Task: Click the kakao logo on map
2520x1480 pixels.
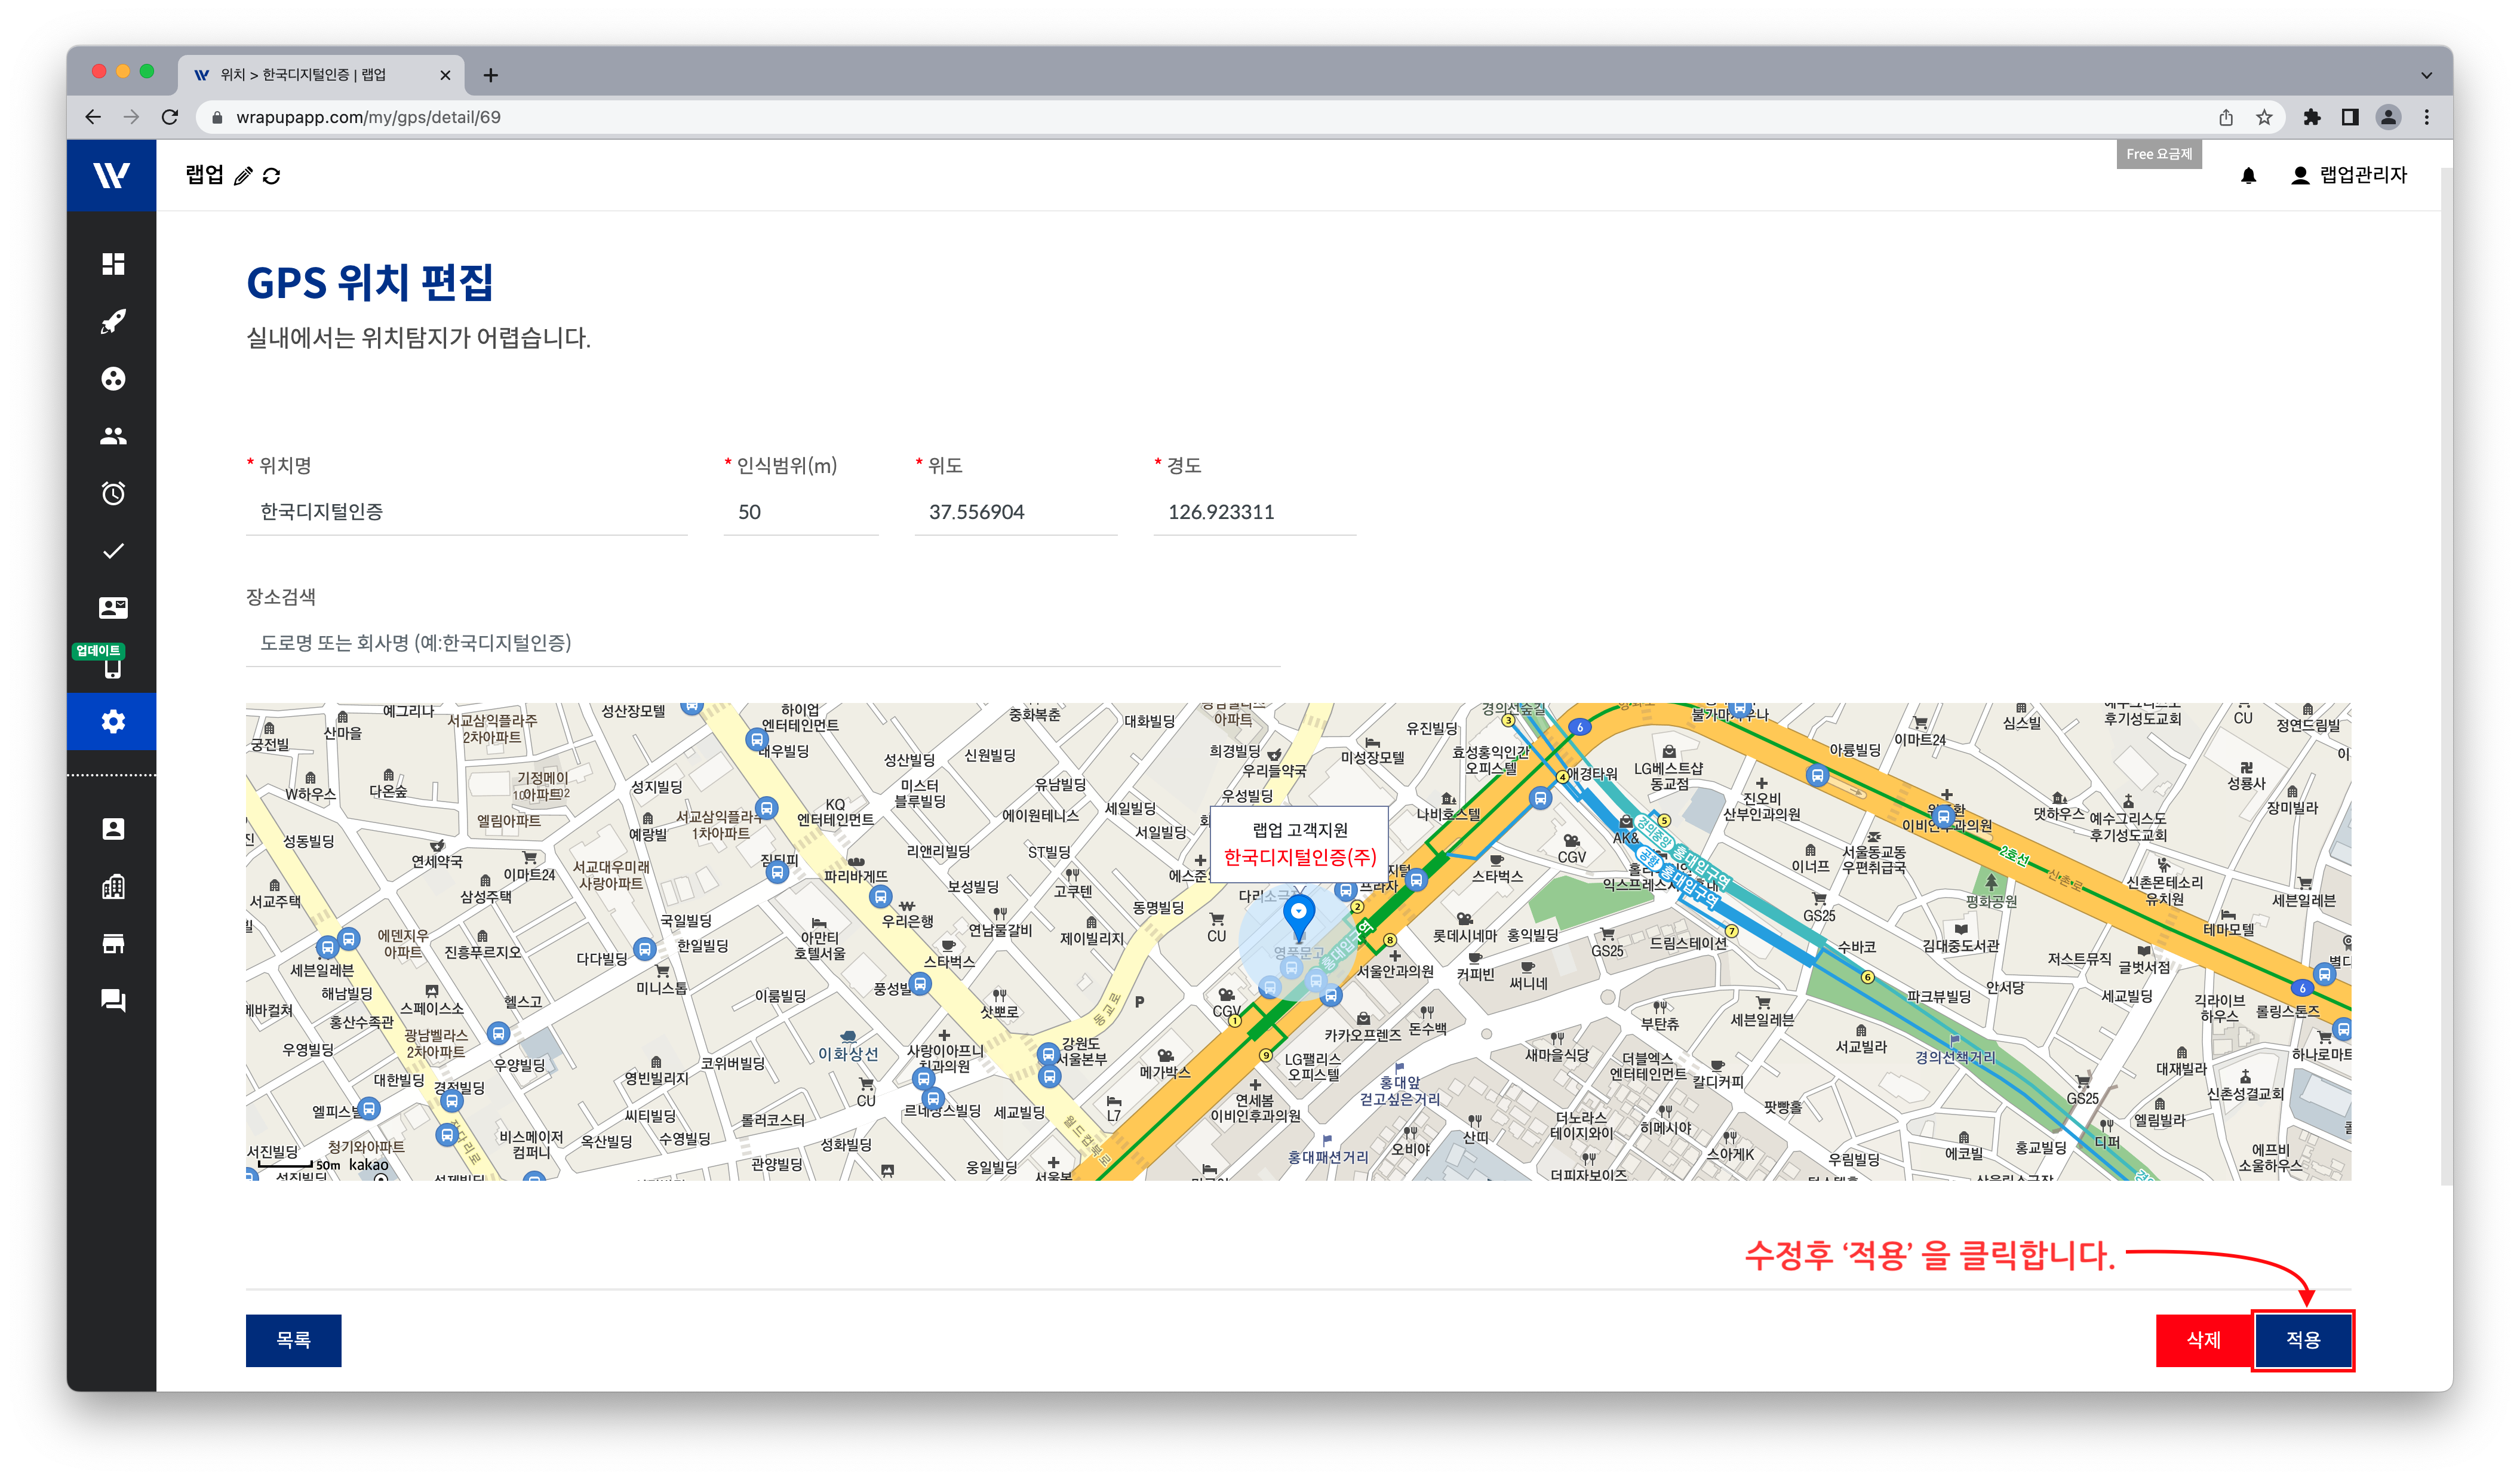Action: pos(368,1165)
